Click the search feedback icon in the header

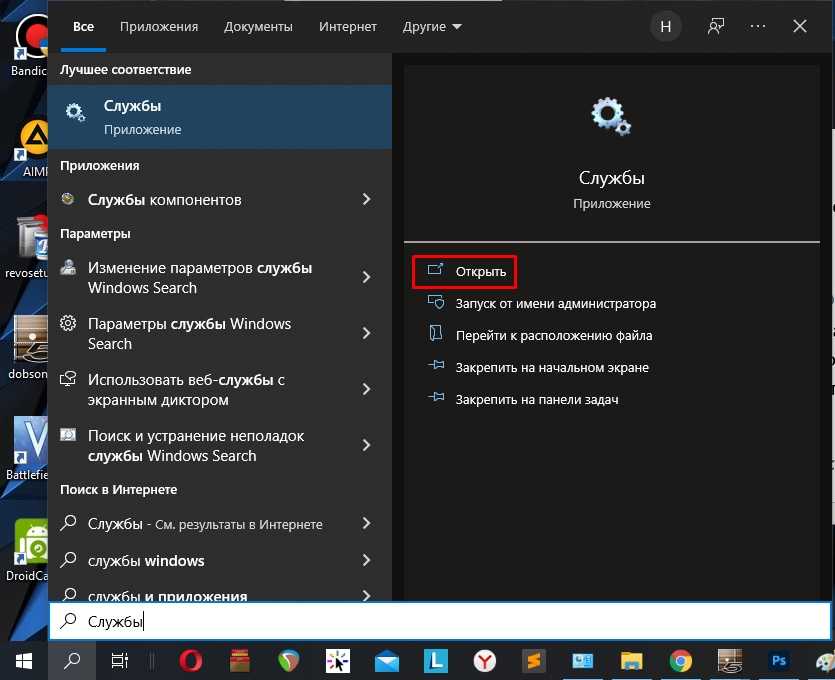tap(715, 27)
